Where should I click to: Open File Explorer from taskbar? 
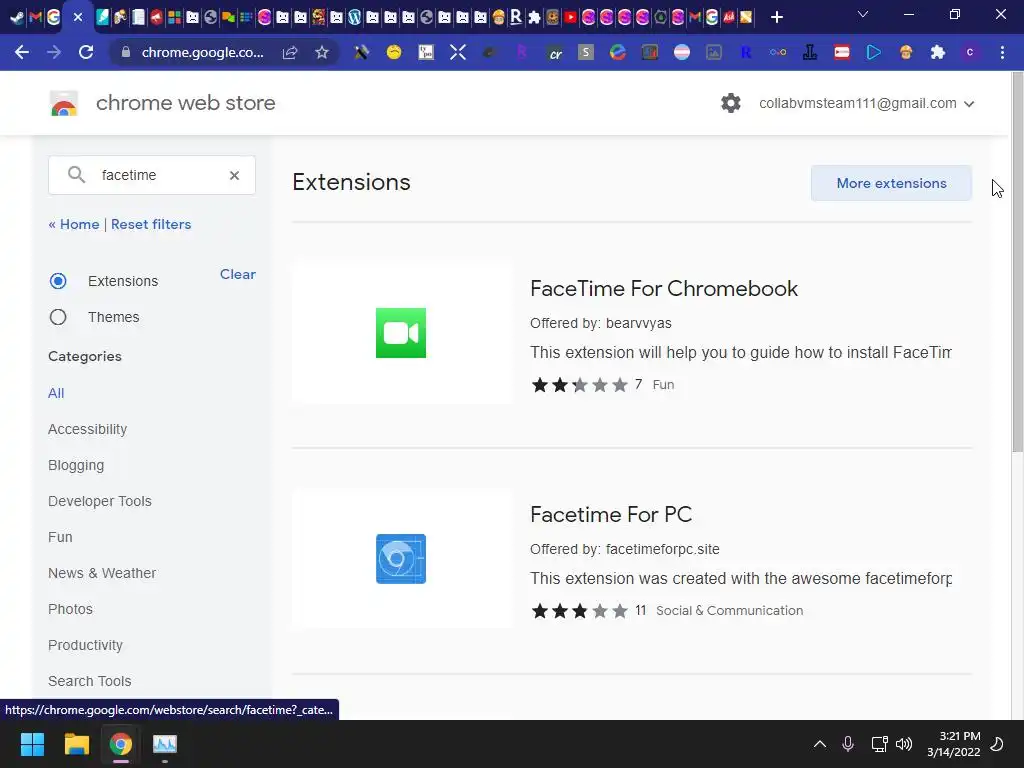[x=76, y=744]
